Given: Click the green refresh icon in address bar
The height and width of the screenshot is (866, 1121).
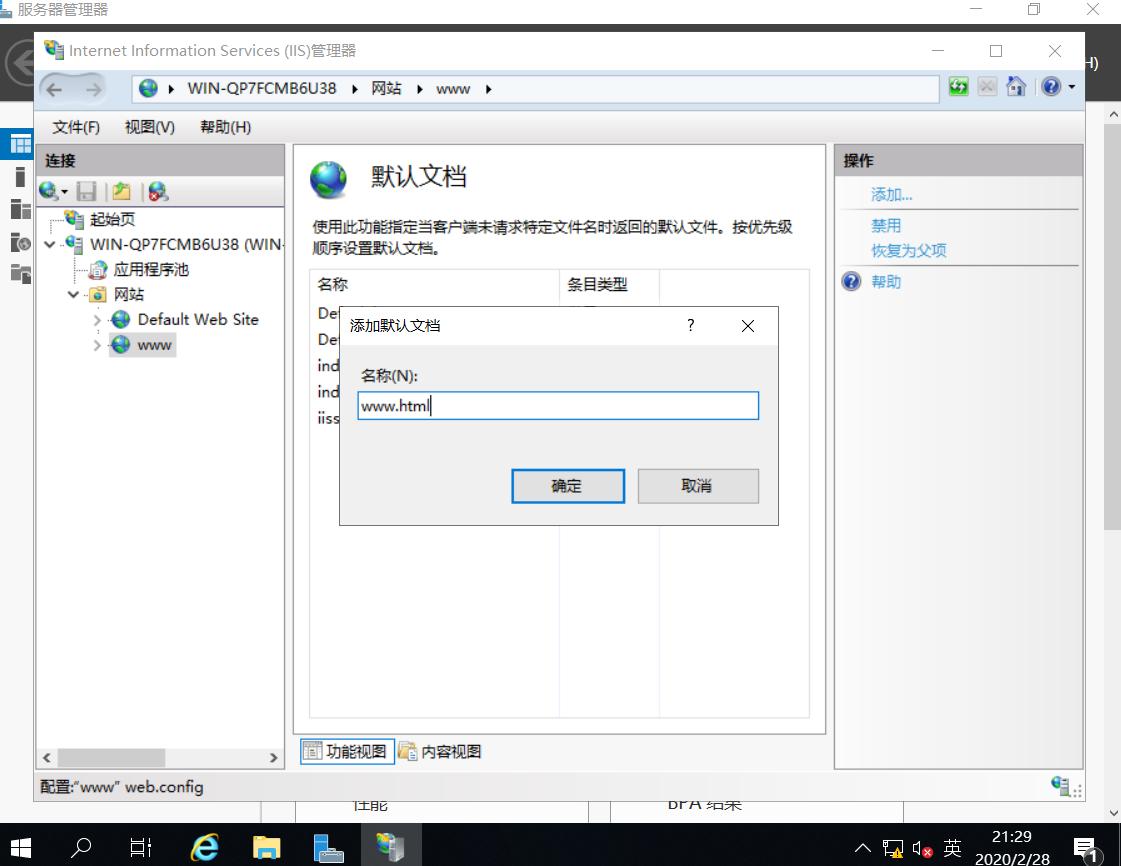Looking at the screenshot, I should [x=958, y=87].
